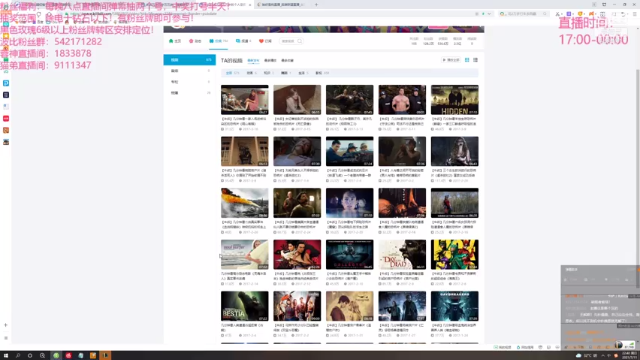This screenshot has width=640, height=360.
Task: Select the 投稿 submissions tab
Action: click(218, 41)
